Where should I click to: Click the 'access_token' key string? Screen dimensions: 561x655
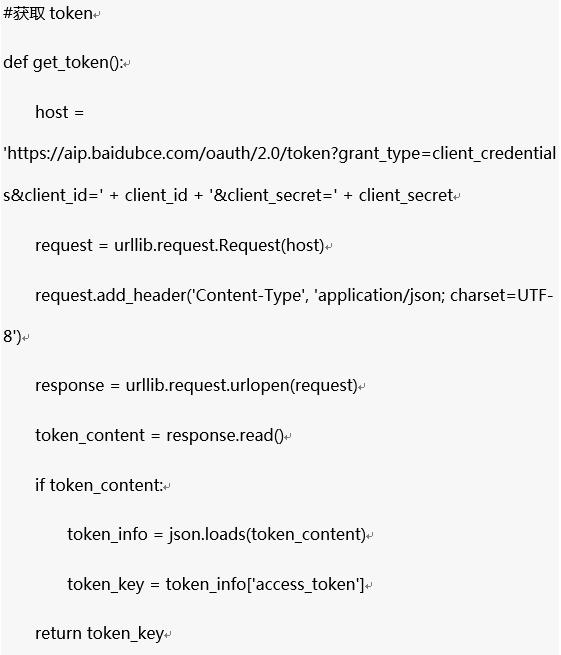(307, 584)
